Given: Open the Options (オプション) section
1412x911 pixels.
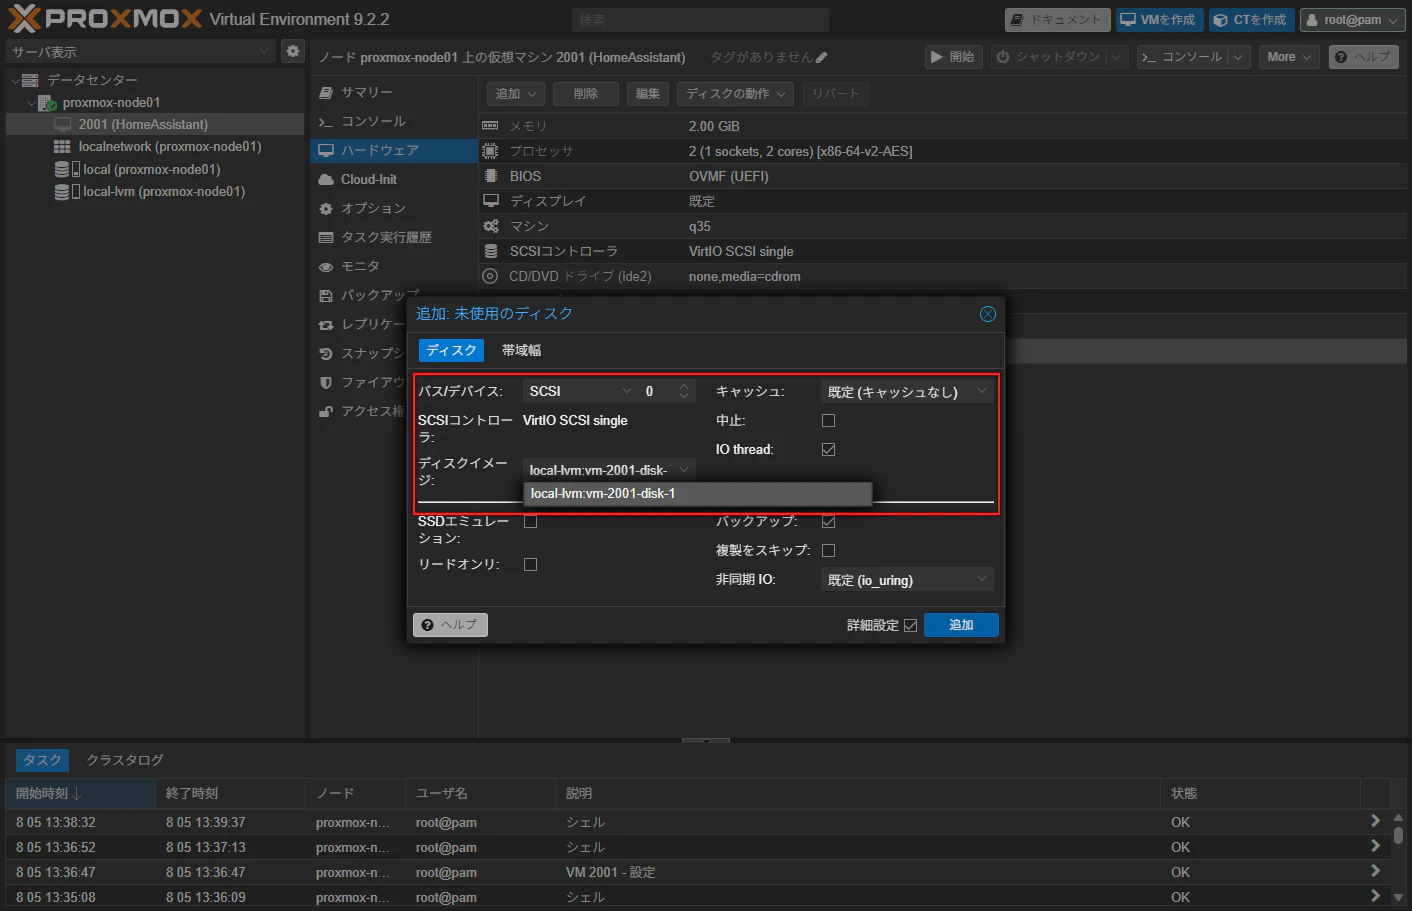Looking at the screenshot, I should [x=394, y=208].
